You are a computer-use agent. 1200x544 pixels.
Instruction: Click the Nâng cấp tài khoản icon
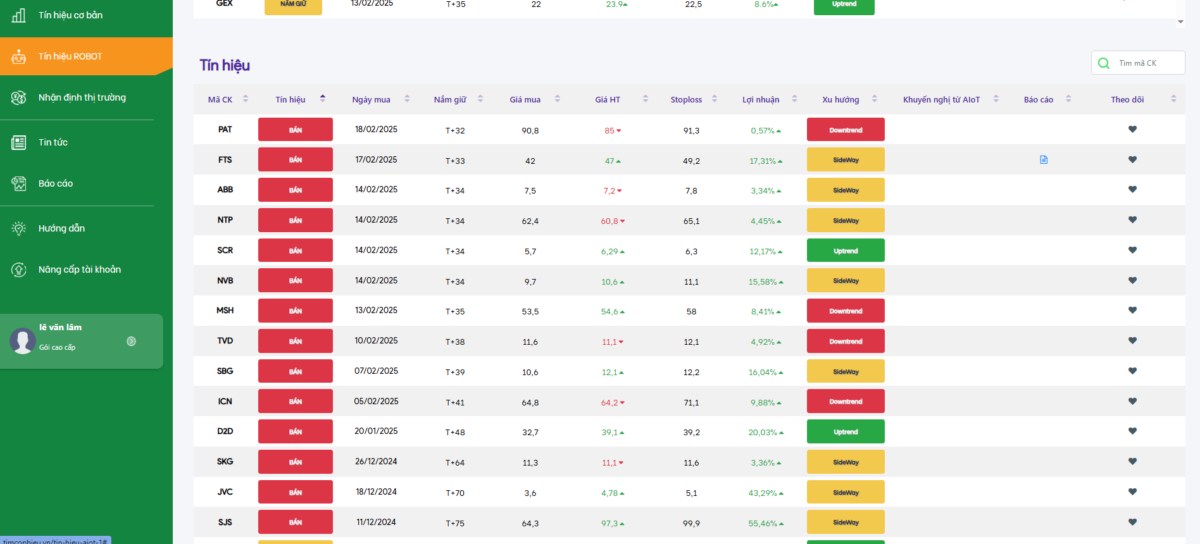pyautogui.click(x=18, y=269)
